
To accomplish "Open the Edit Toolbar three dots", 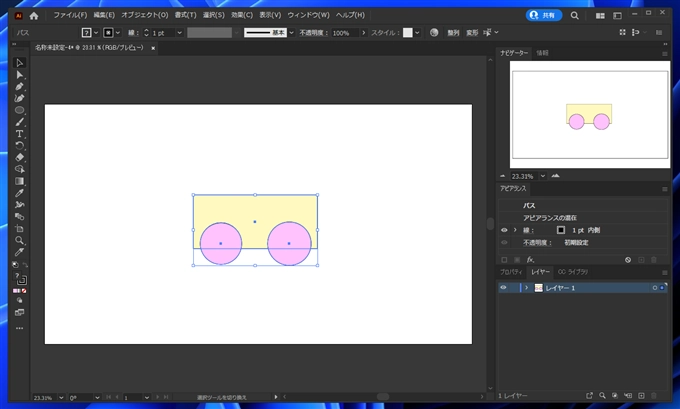I will coord(19,328).
